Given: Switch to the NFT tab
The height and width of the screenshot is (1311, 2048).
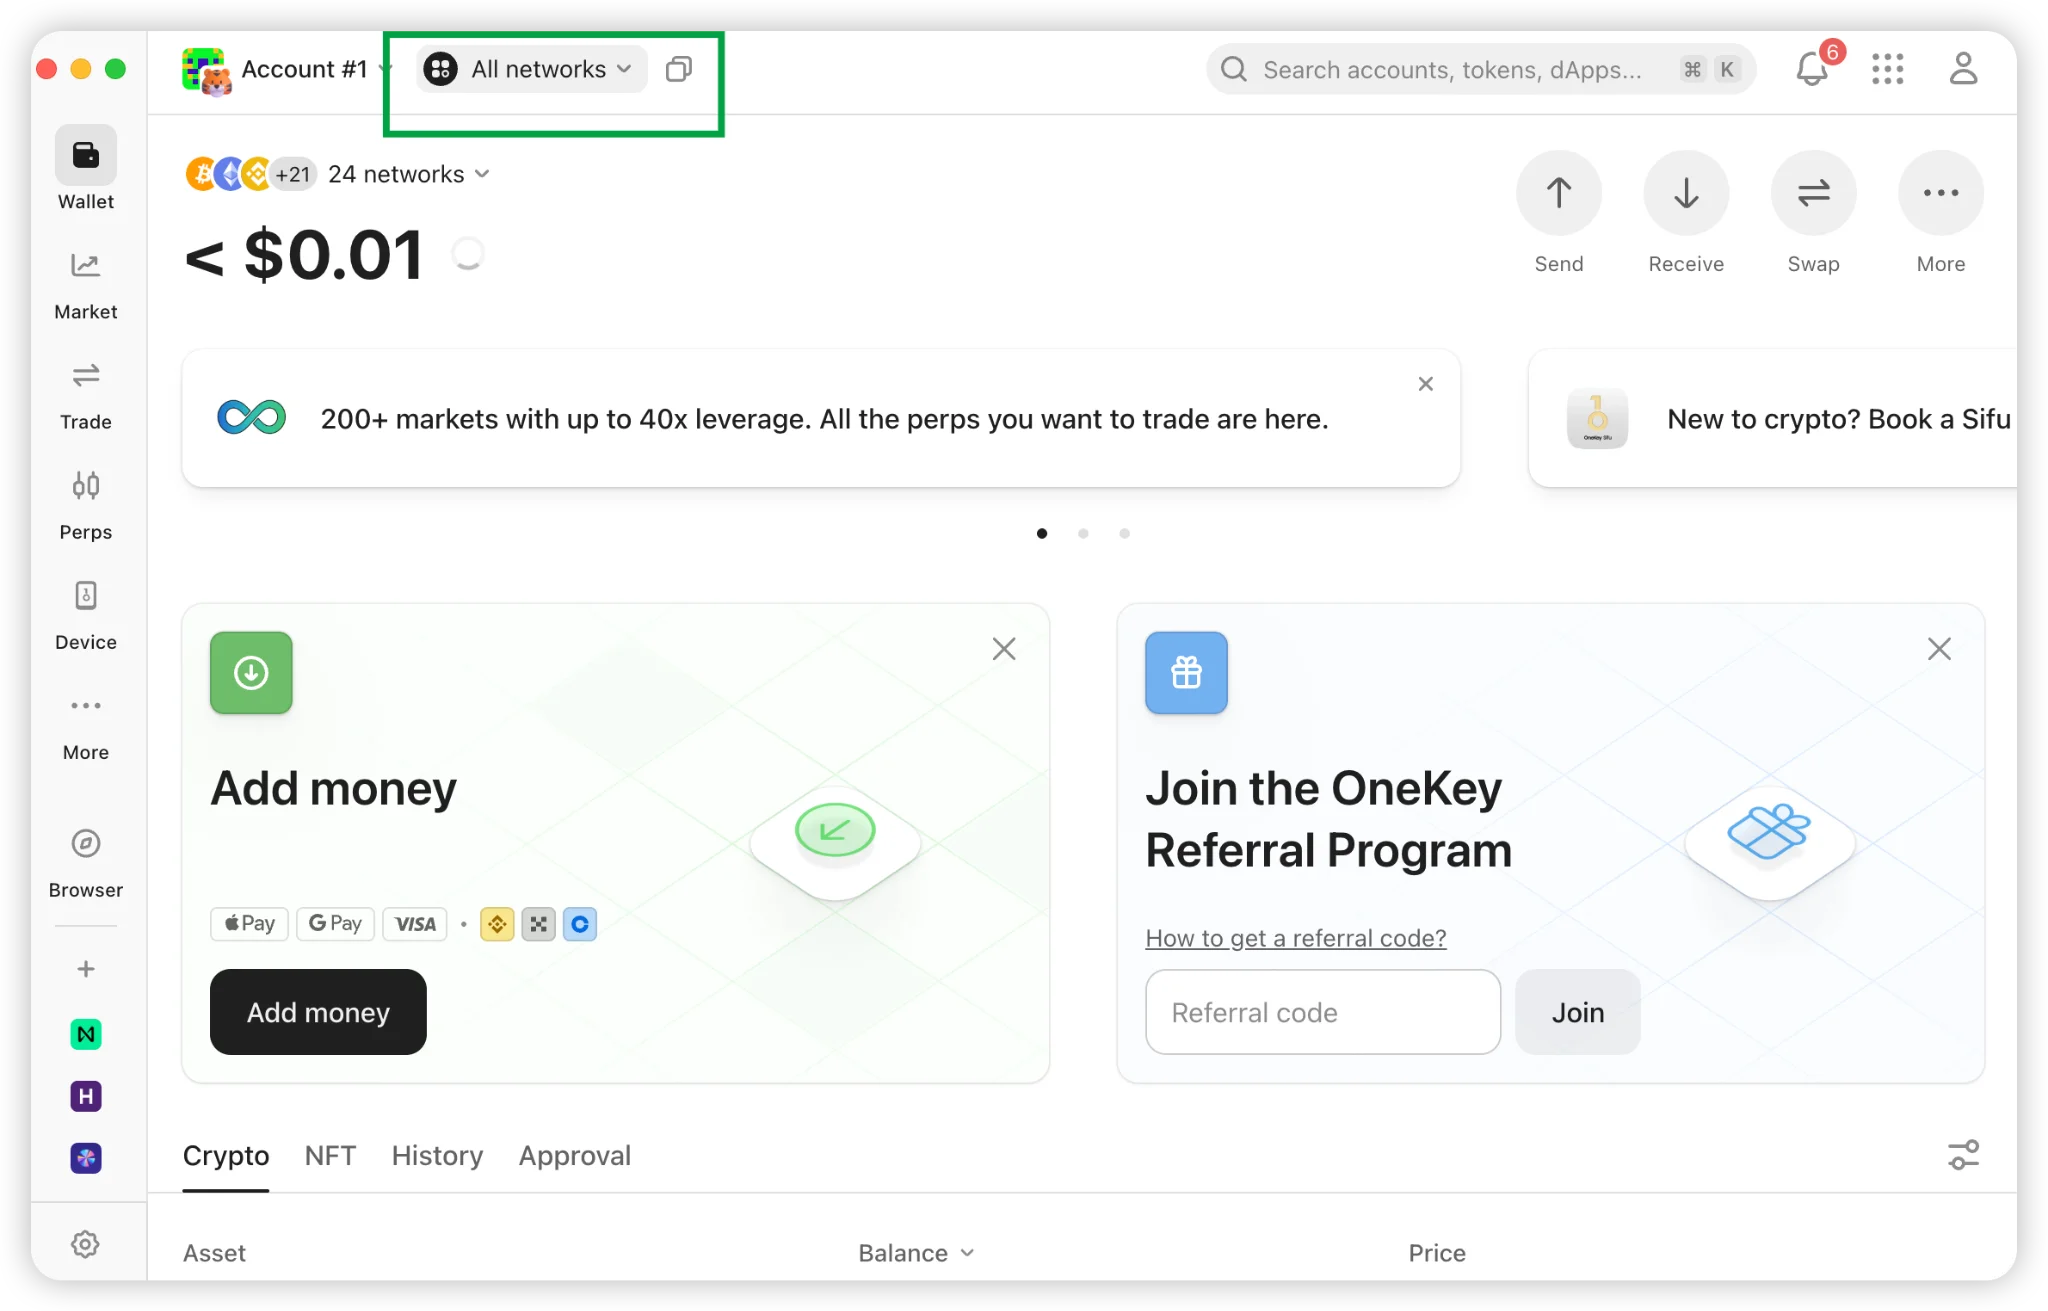Looking at the screenshot, I should click(x=330, y=1156).
